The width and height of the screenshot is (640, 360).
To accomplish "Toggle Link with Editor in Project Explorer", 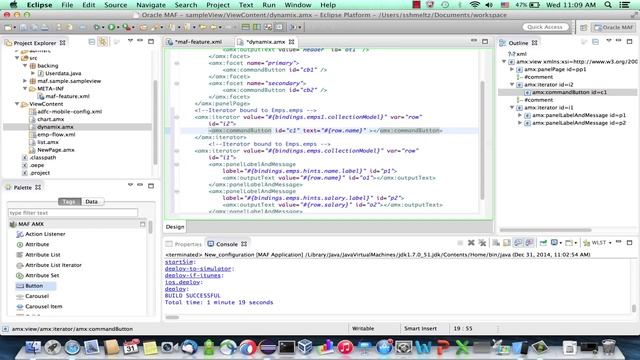I will [102, 42].
